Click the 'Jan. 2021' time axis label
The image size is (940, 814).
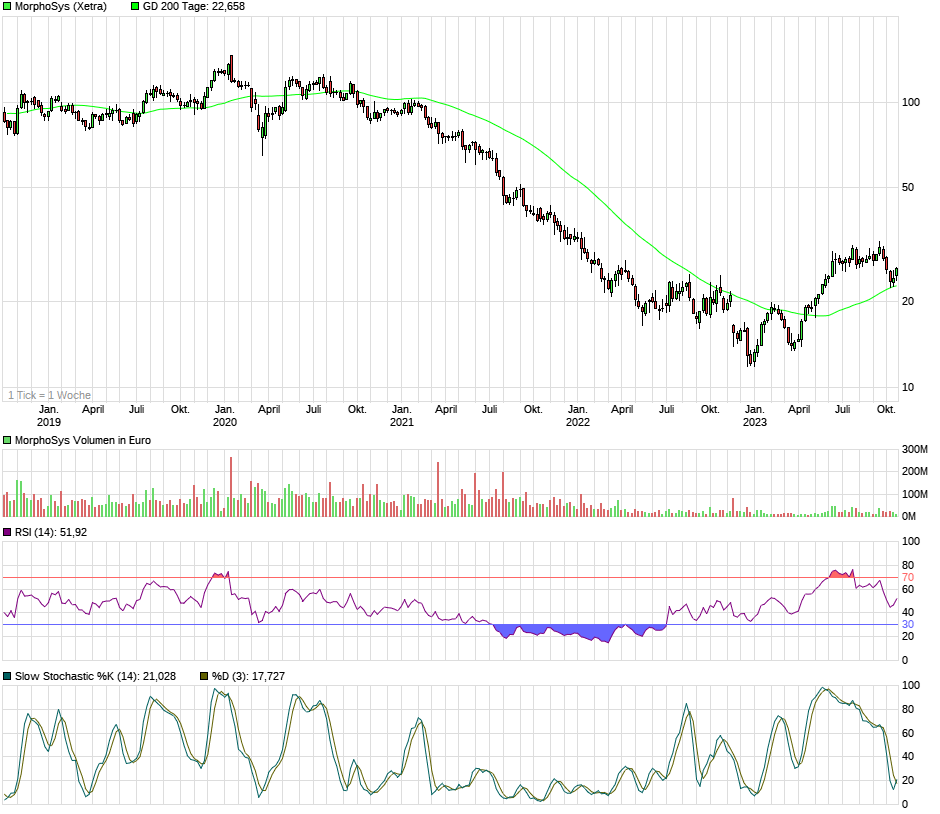401,415
